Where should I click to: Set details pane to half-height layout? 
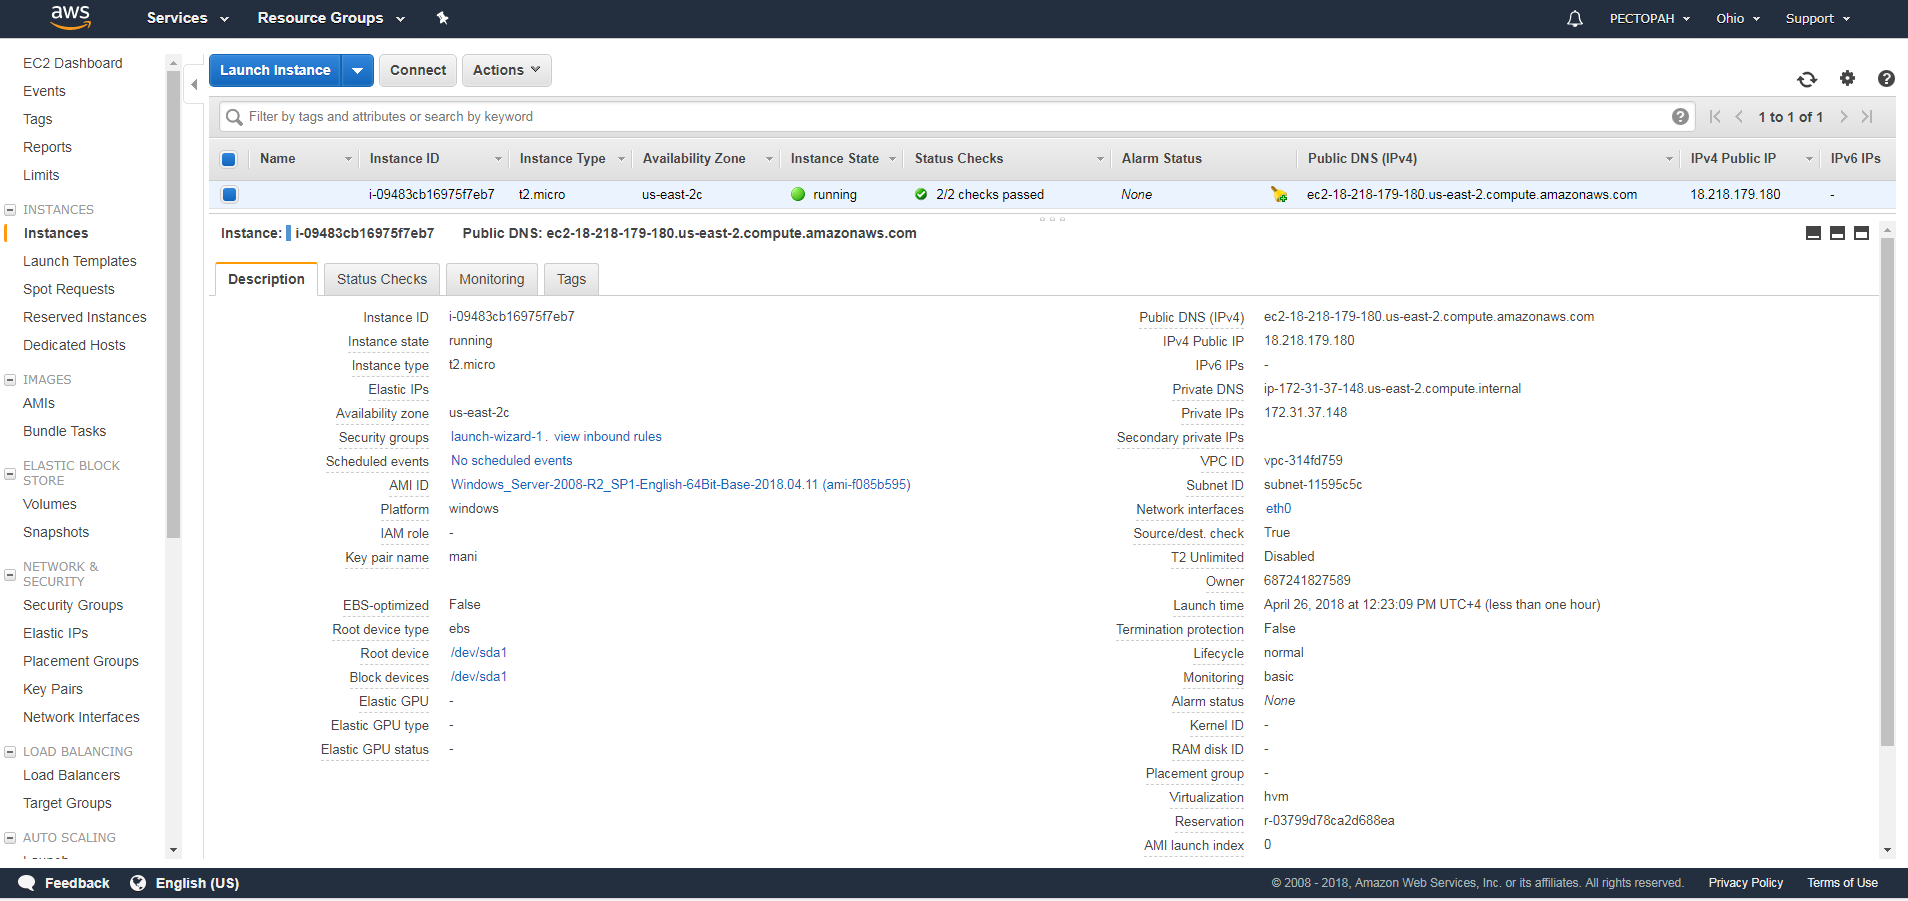click(x=1837, y=233)
